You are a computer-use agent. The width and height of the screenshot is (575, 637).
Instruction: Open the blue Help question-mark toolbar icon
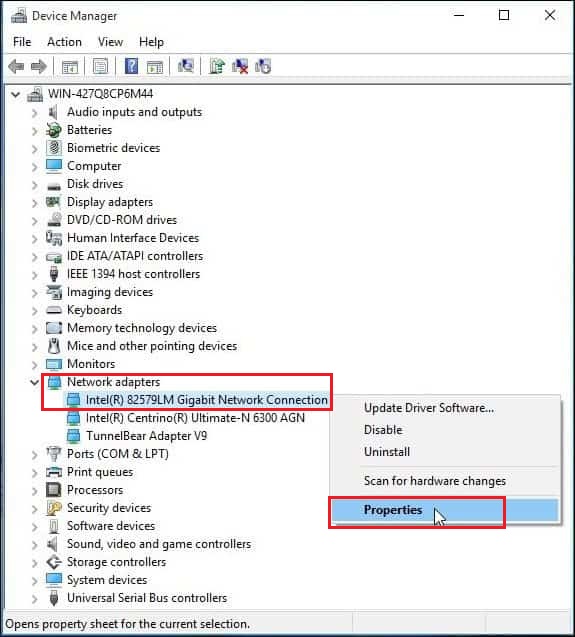(131, 66)
